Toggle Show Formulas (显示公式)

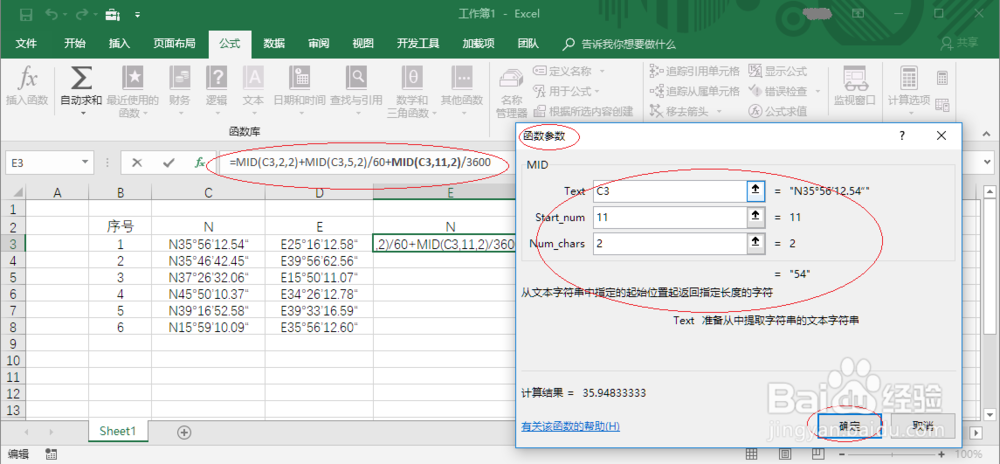coord(777,71)
